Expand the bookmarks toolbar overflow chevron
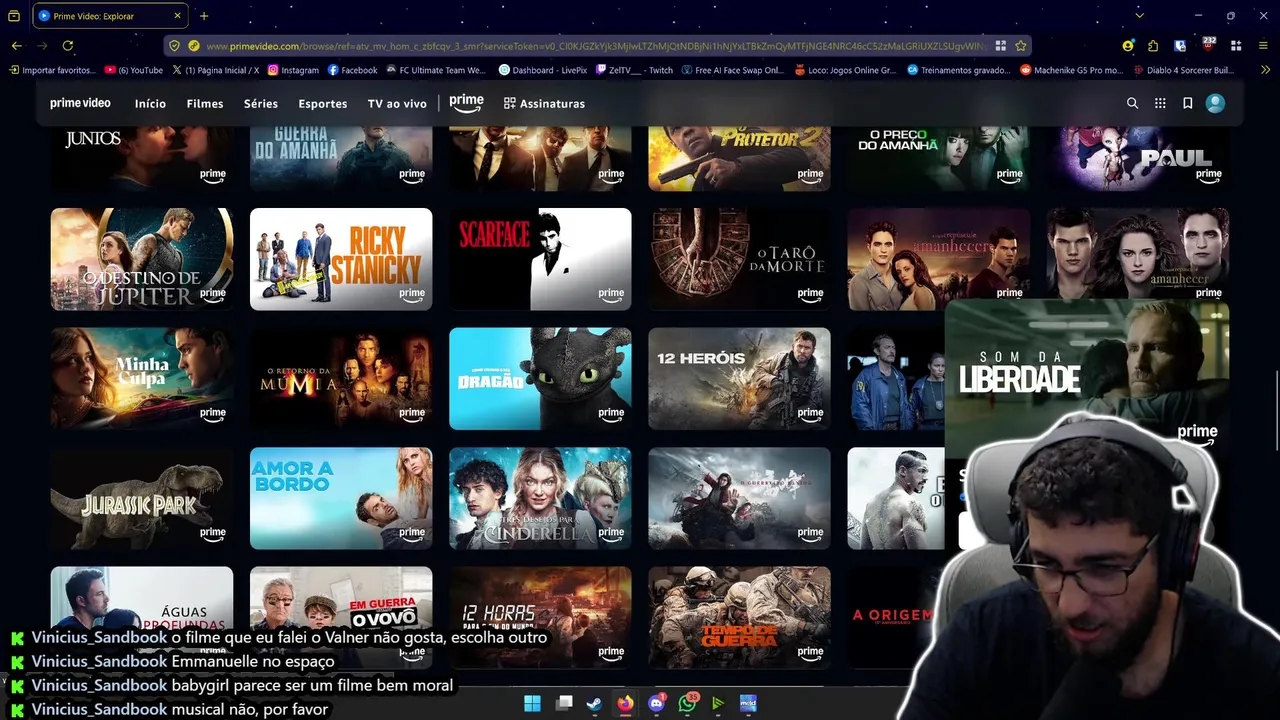 click(x=1264, y=70)
